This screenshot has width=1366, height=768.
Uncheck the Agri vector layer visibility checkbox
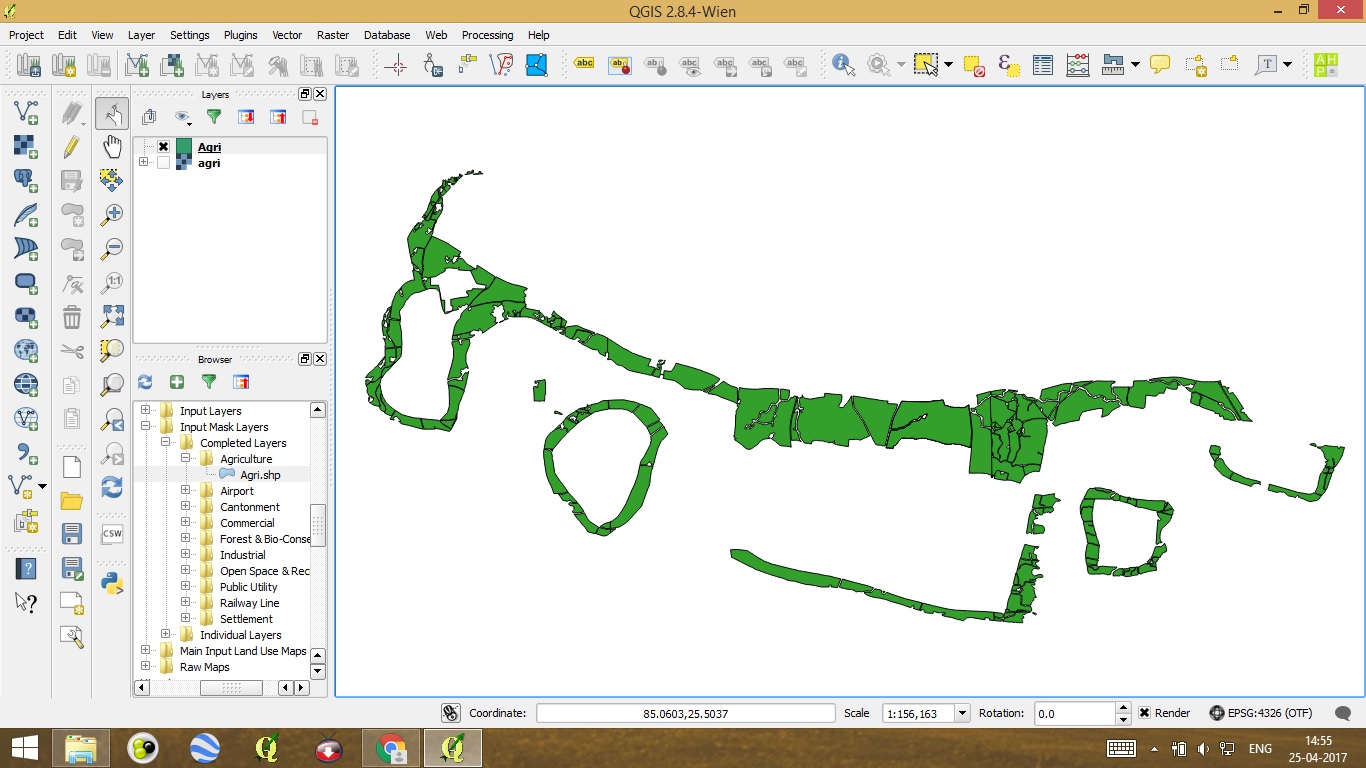pyautogui.click(x=163, y=147)
